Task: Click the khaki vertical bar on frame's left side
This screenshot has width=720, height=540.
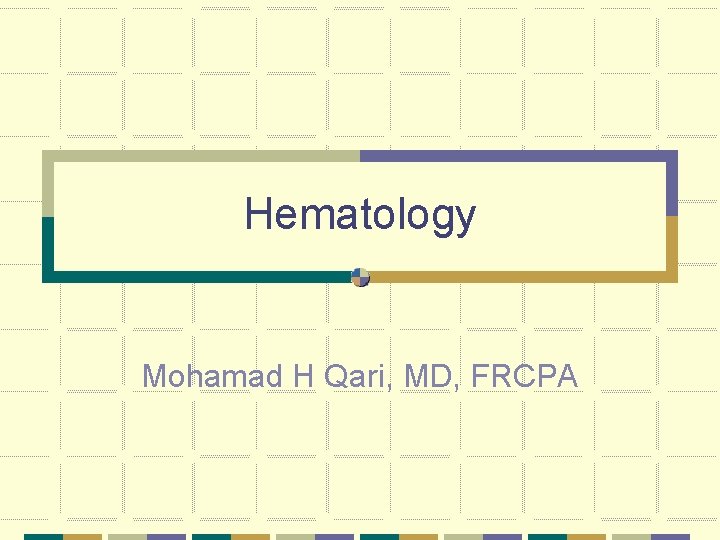Action: [x=47, y=185]
